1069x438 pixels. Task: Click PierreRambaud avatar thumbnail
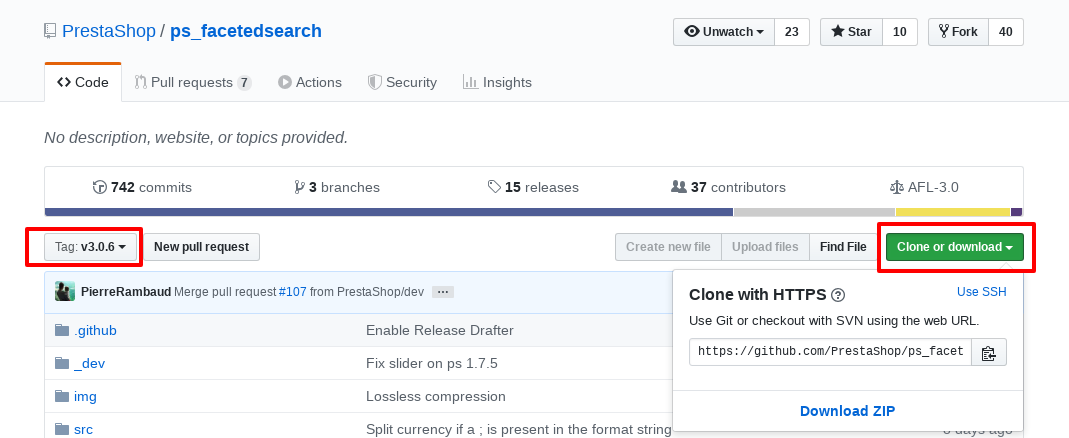pyautogui.click(x=65, y=292)
